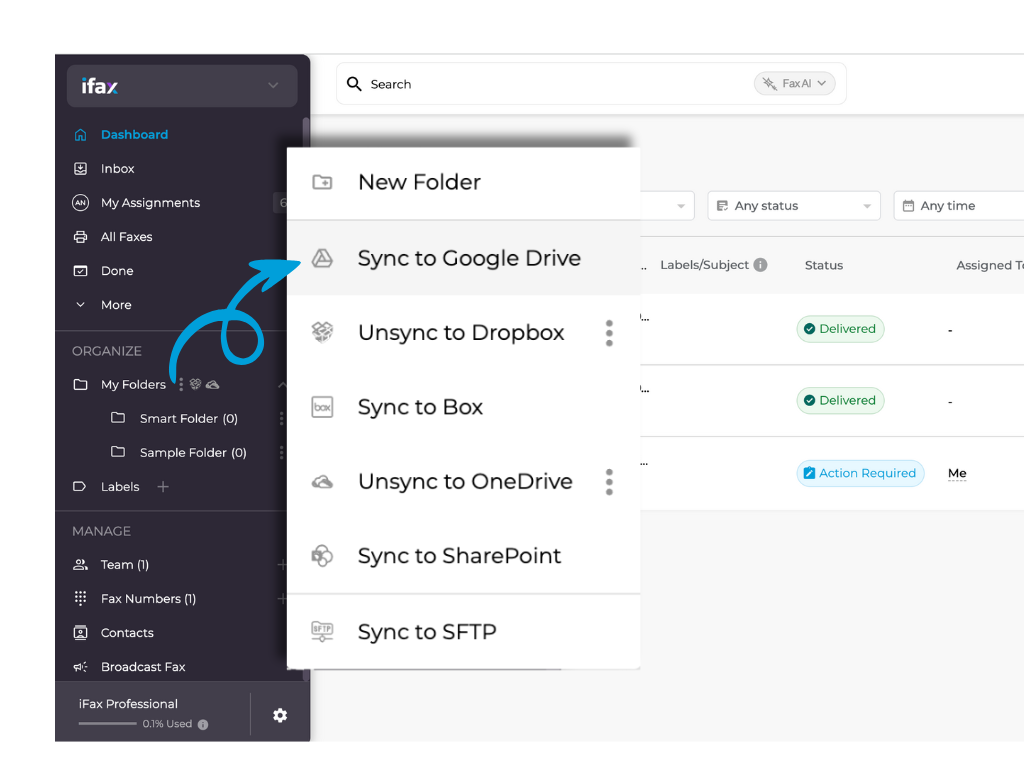Expand the More sidebar section
The image size is (1024, 768).
click(116, 304)
